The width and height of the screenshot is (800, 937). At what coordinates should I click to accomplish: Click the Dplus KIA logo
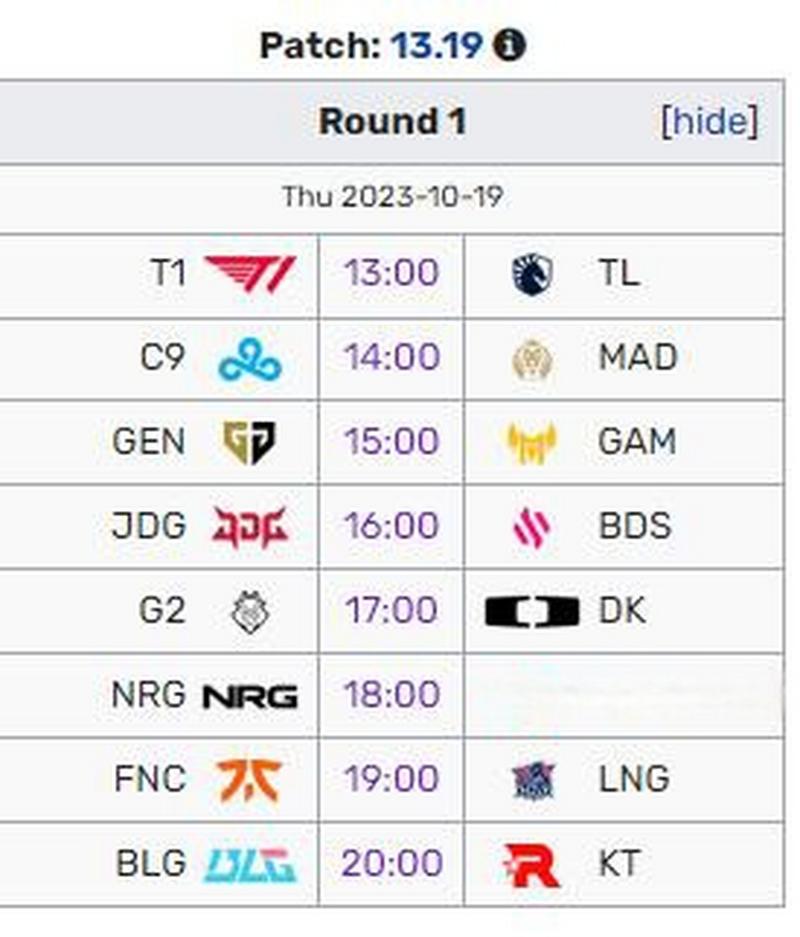[x=532, y=612]
